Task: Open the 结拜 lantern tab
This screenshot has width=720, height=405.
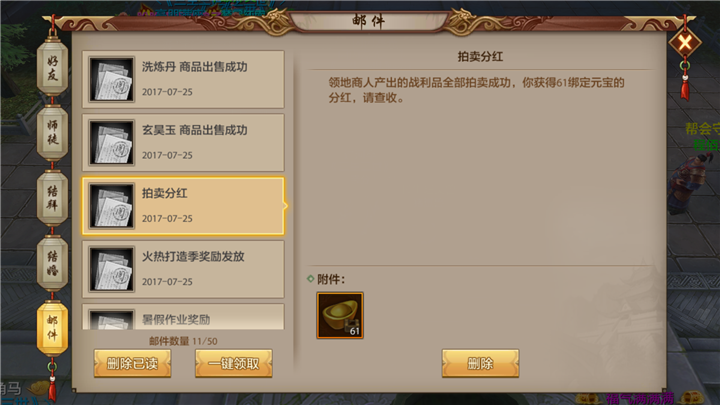Action: pyautogui.click(x=52, y=198)
